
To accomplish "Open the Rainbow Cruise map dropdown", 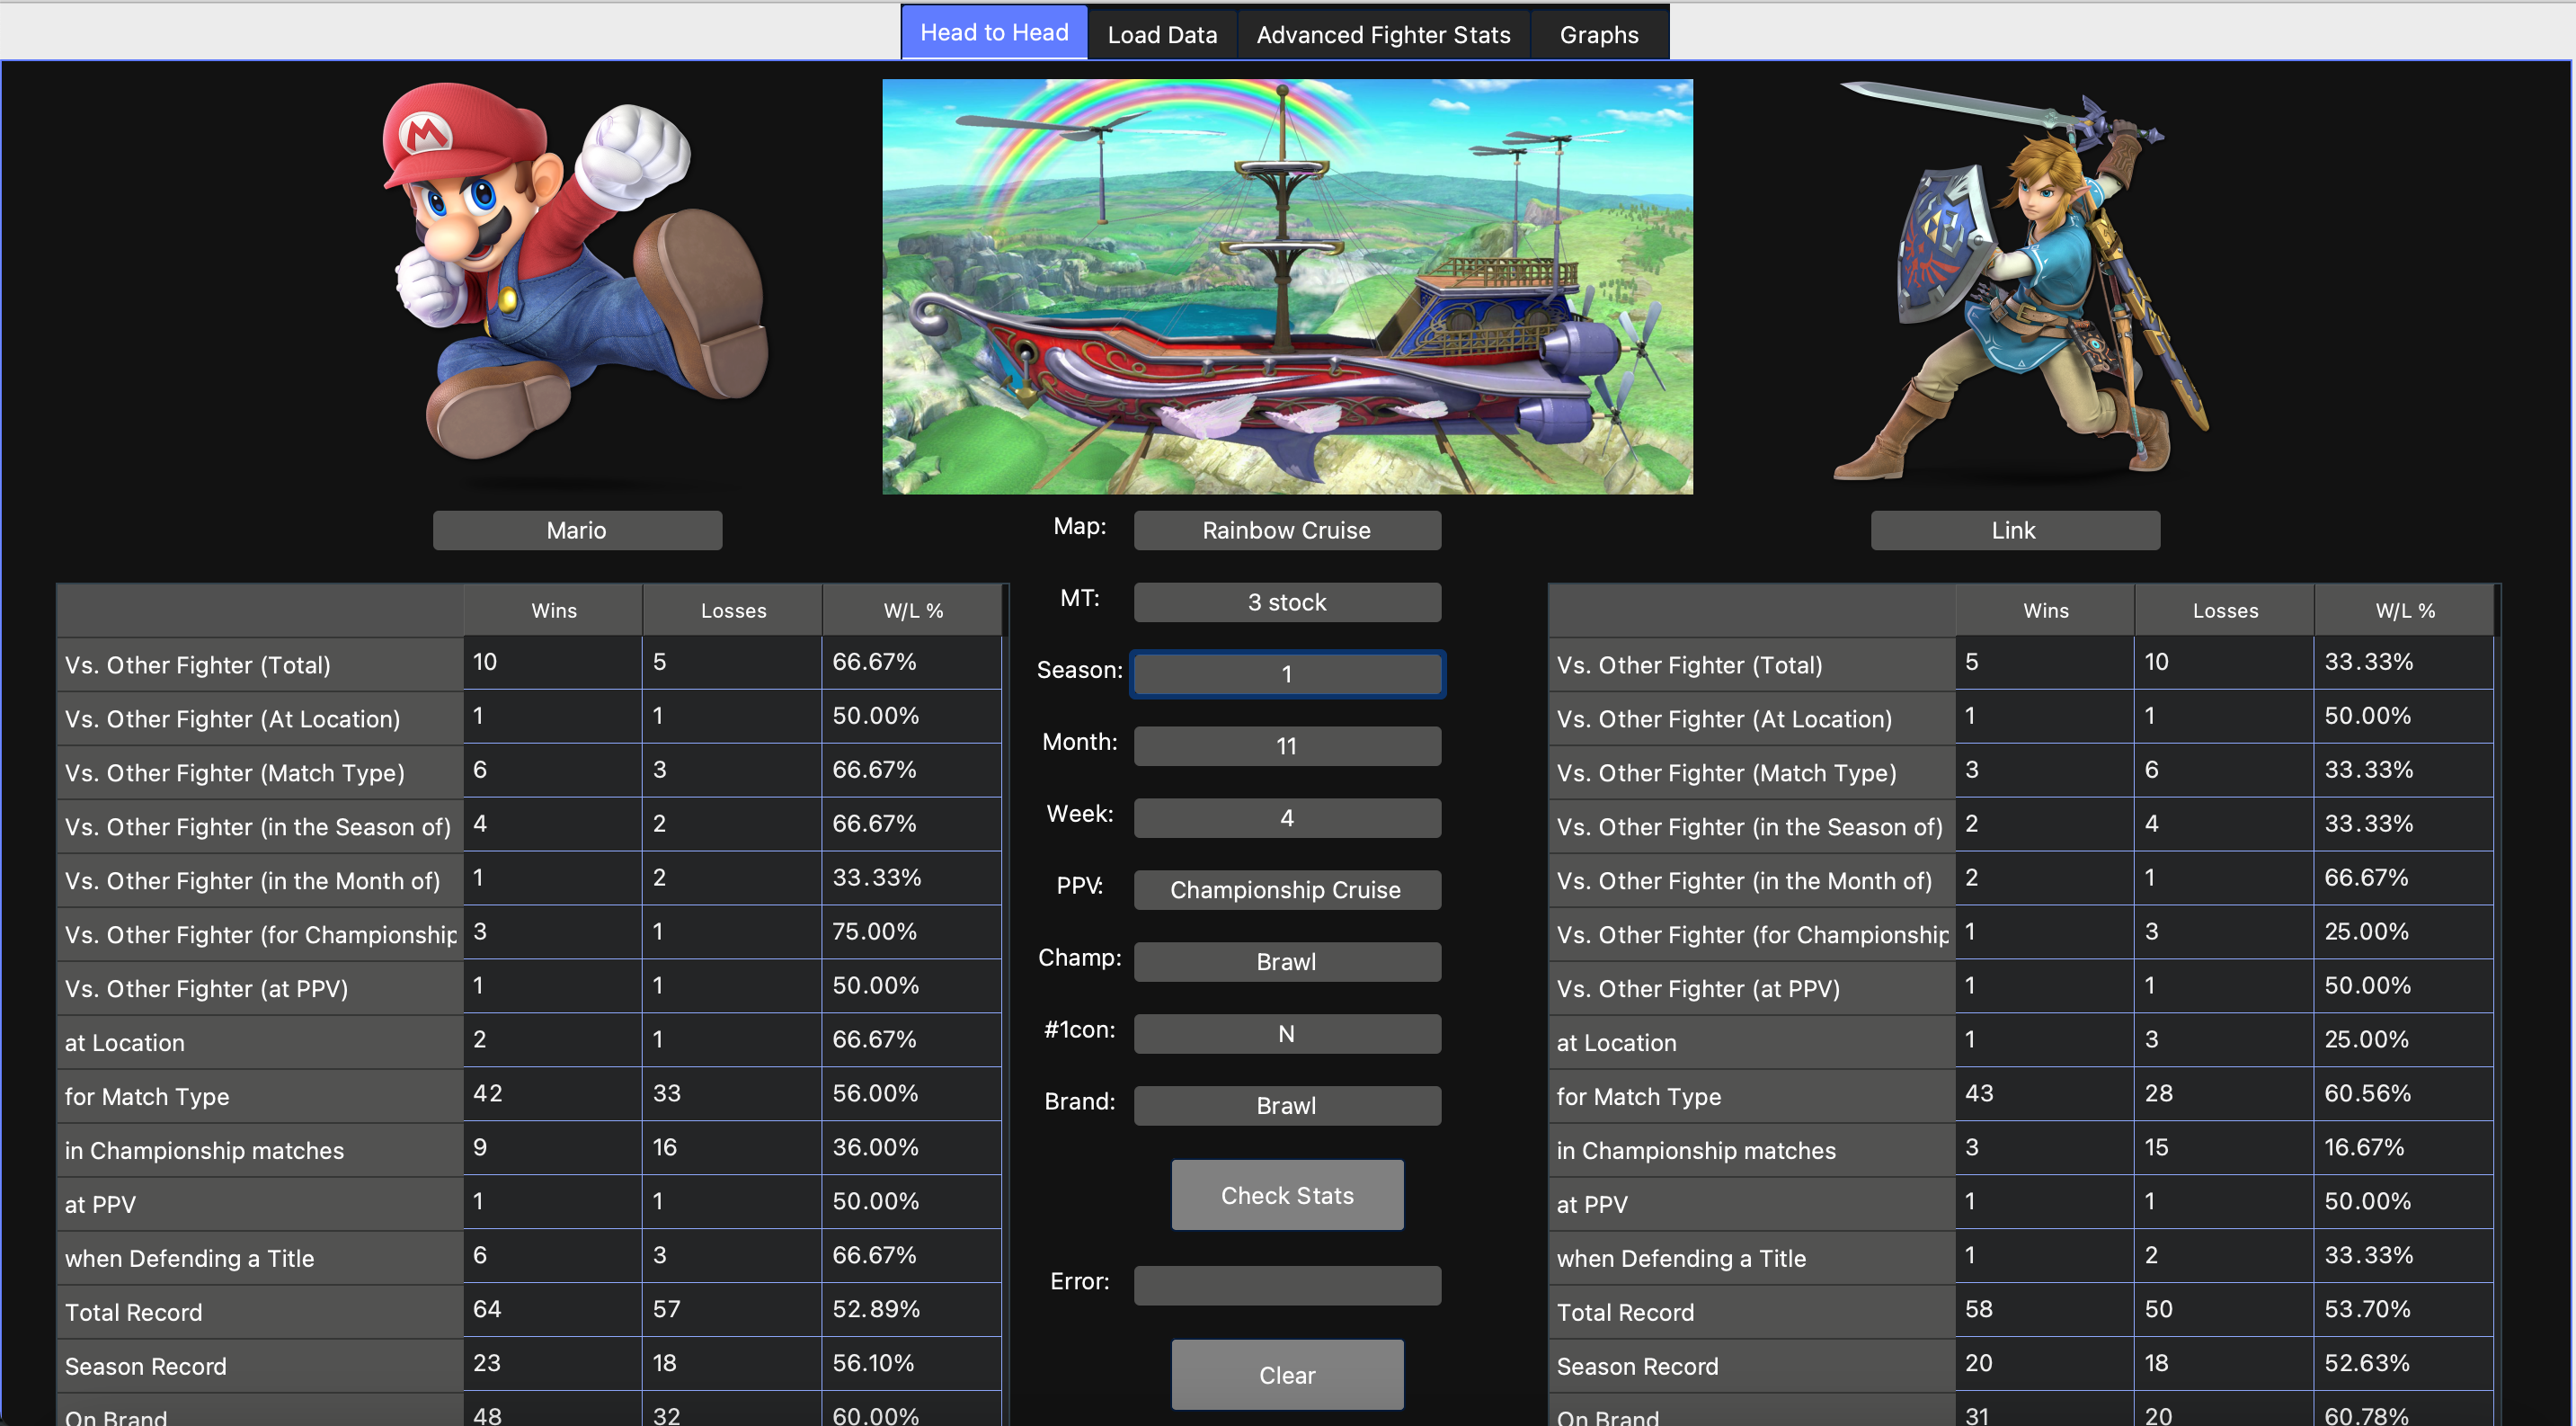I will pyautogui.click(x=1286, y=530).
